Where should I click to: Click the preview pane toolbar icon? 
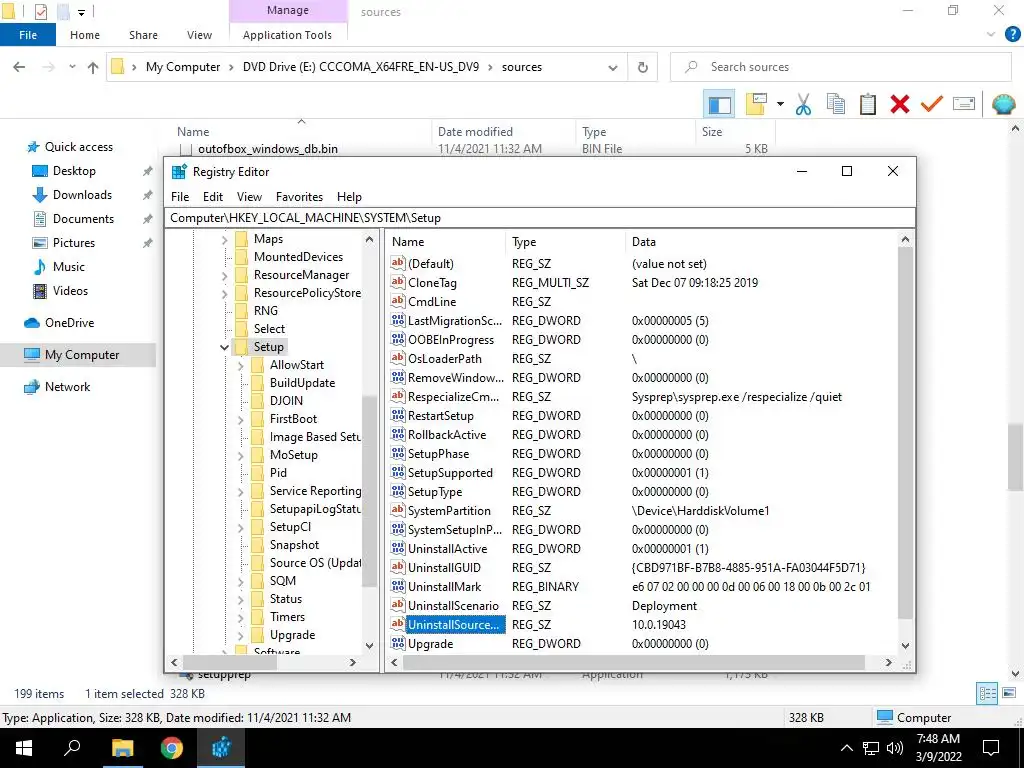click(719, 104)
